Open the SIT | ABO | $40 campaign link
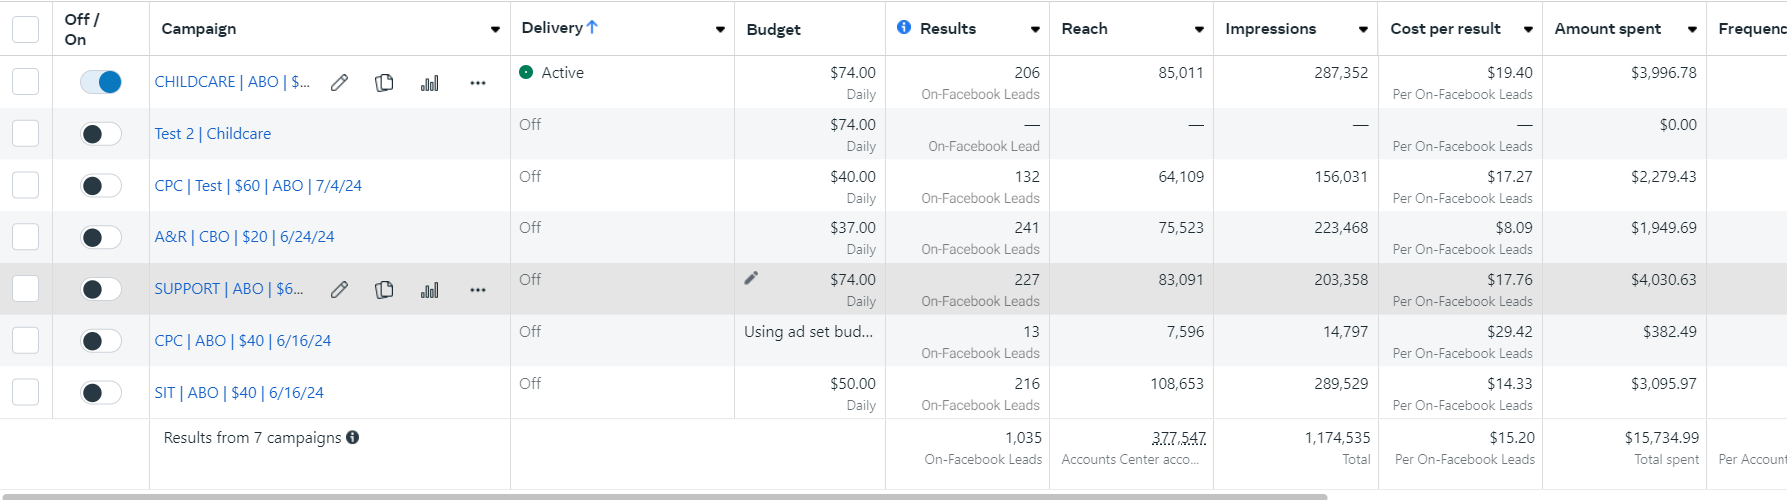Image resolution: width=1787 pixels, height=500 pixels. [x=239, y=393]
